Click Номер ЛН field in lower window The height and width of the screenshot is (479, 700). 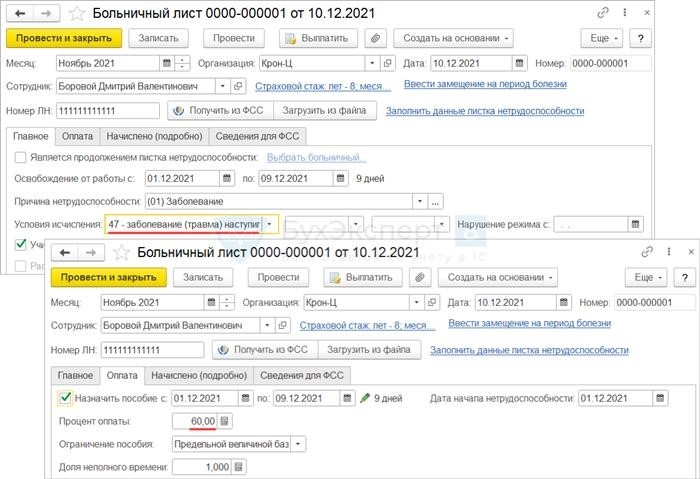pyautogui.click(x=153, y=350)
